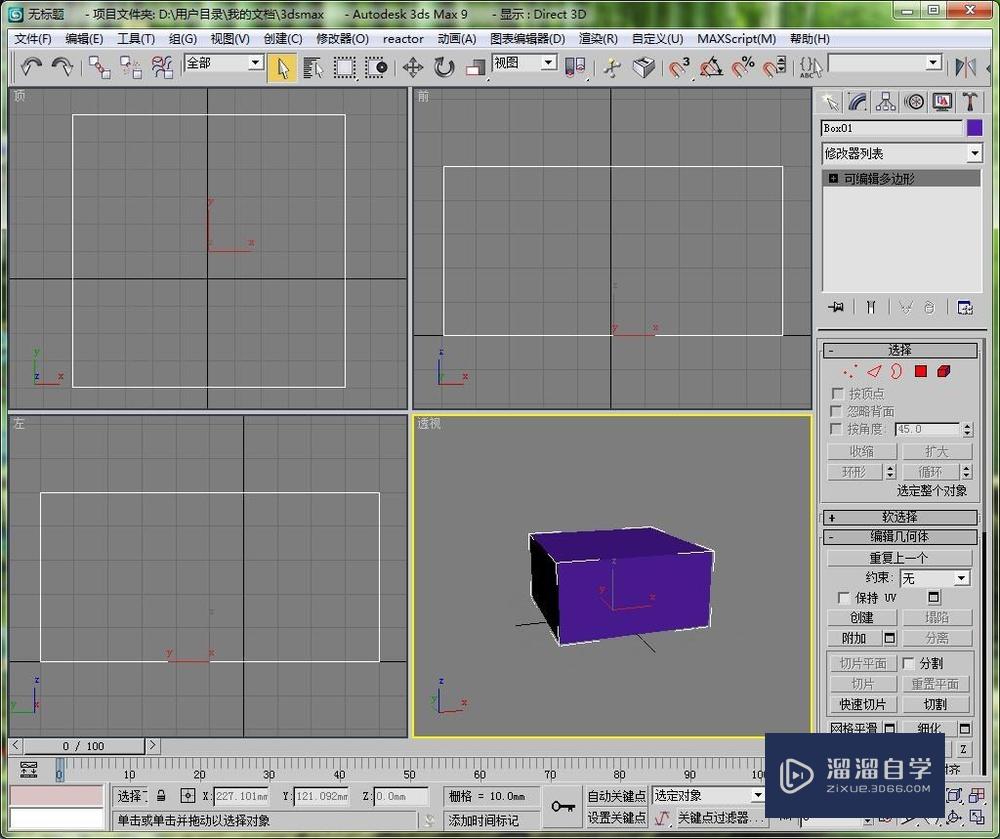The height and width of the screenshot is (839, 1000).
Task: Enable the 忽略背面 checkbox
Action: (838, 411)
